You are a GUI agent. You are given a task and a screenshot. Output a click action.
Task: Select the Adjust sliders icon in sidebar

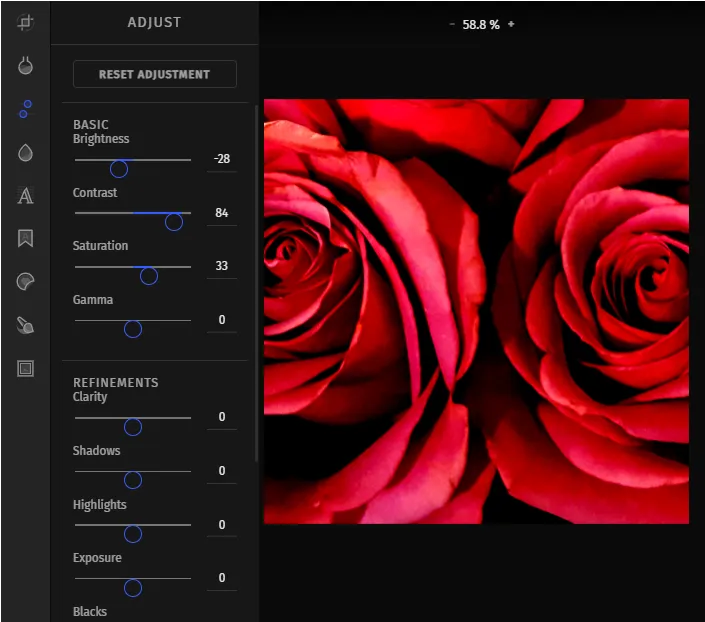[x=25, y=109]
